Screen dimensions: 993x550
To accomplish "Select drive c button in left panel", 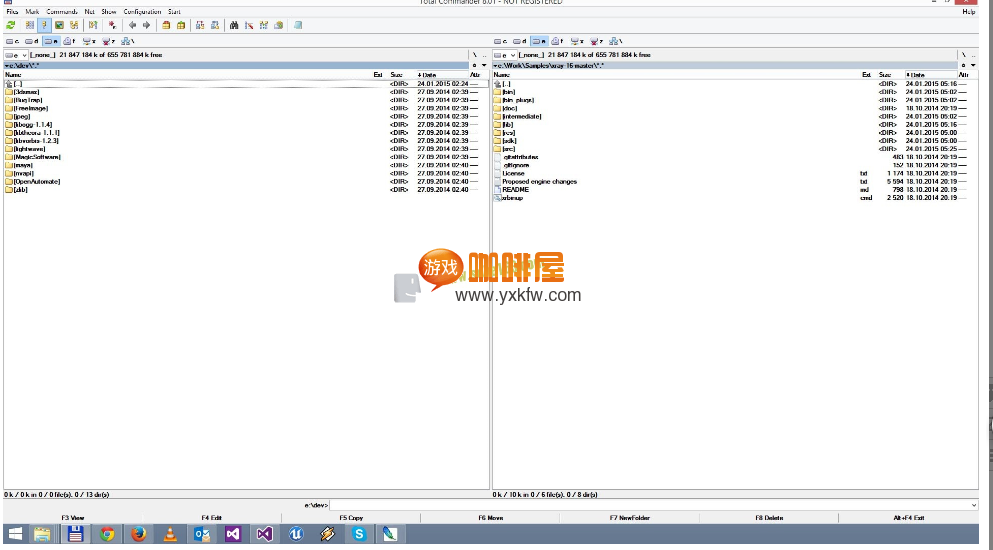I will tap(12, 41).
